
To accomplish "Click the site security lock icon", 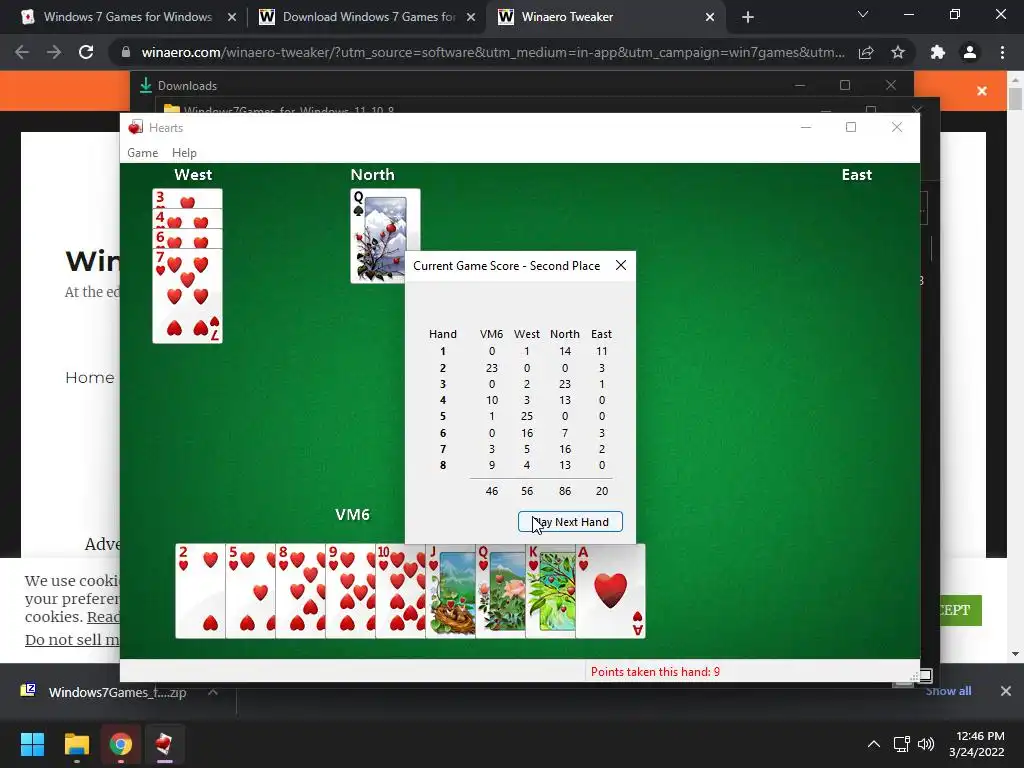I will tap(125, 52).
